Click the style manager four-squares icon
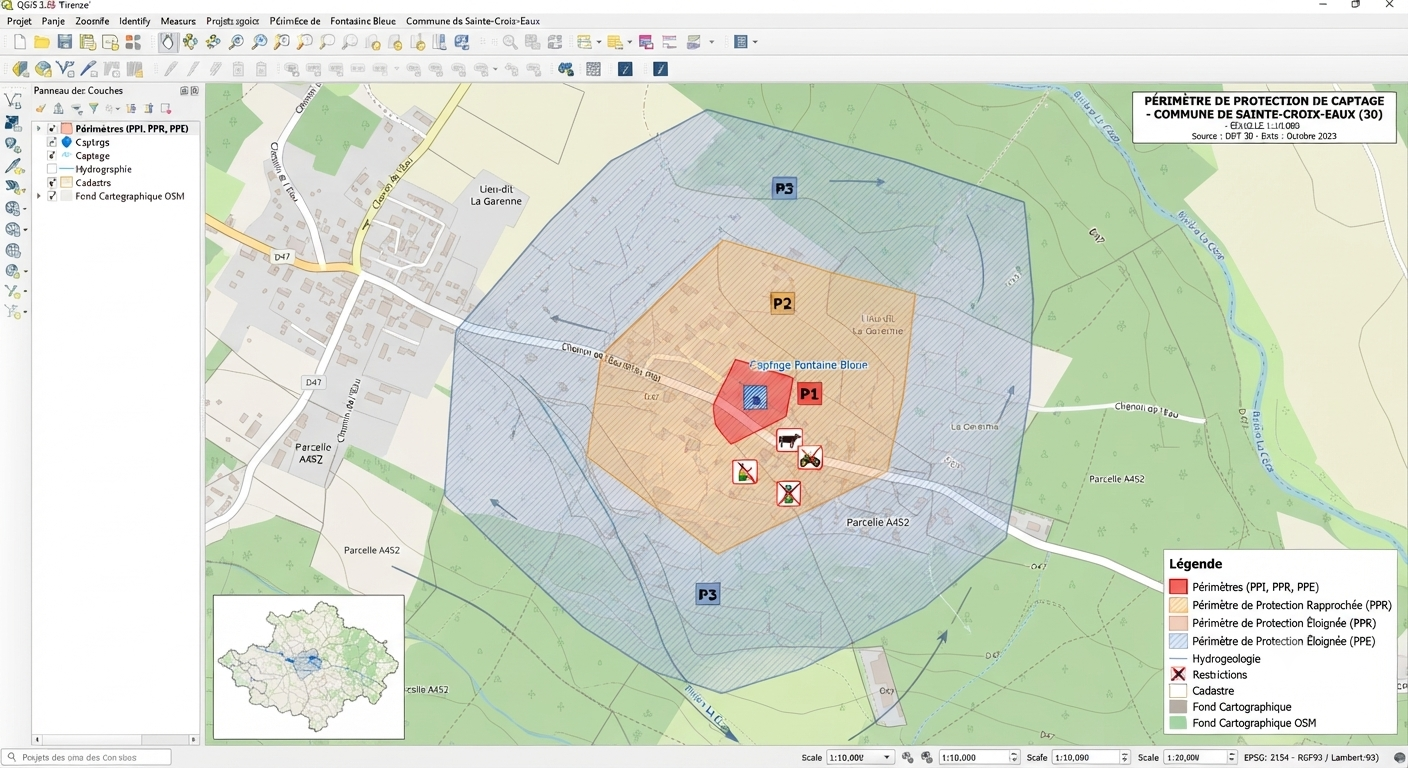1408x768 pixels. (x=133, y=42)
